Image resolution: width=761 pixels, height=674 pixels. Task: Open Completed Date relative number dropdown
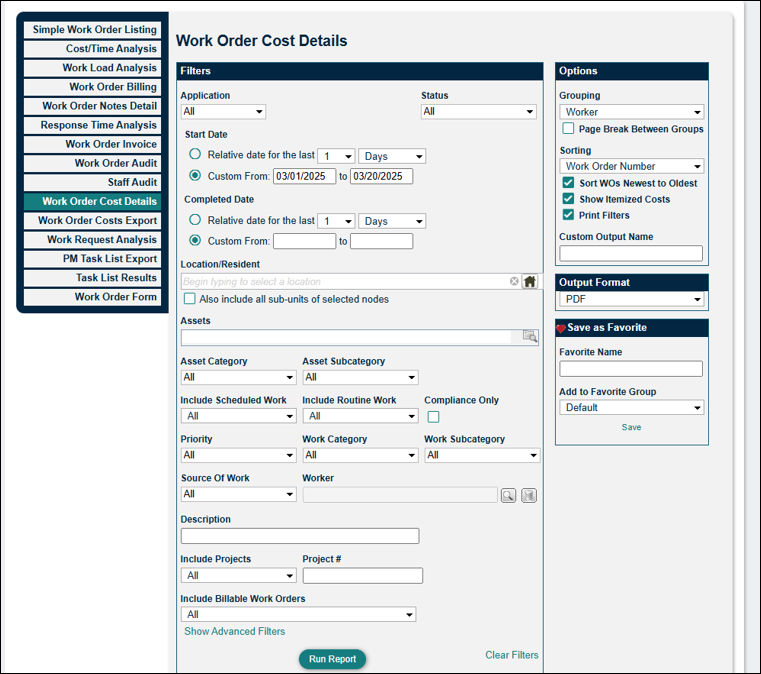(x=336, y=221)
